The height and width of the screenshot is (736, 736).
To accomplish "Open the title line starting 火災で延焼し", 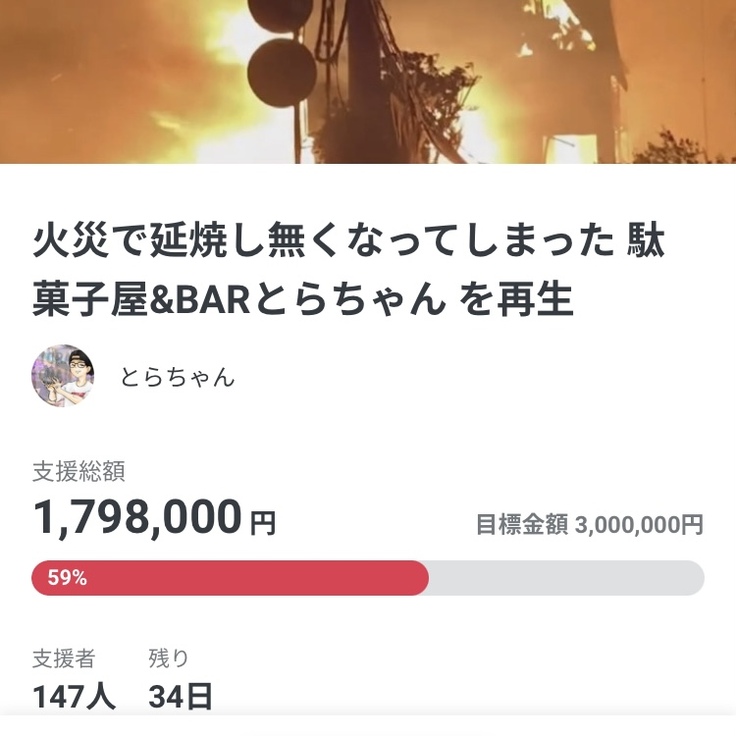I will click(348, 242).
